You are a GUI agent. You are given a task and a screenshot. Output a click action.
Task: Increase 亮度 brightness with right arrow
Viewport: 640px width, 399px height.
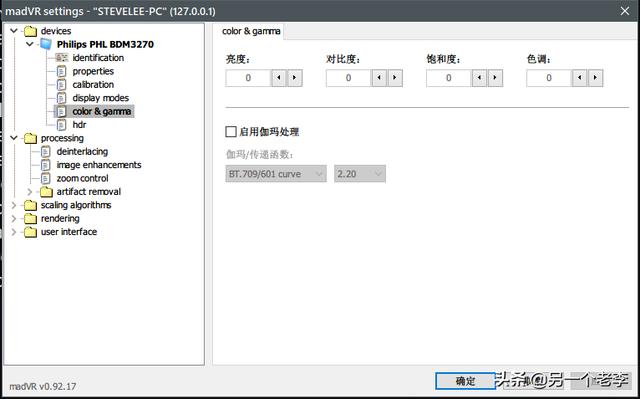(295, 78)
